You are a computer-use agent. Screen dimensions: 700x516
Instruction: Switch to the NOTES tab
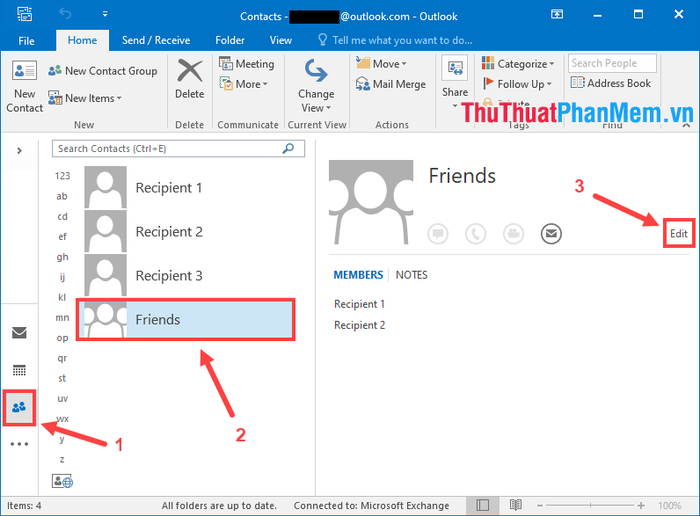click(x=411, y=275)
